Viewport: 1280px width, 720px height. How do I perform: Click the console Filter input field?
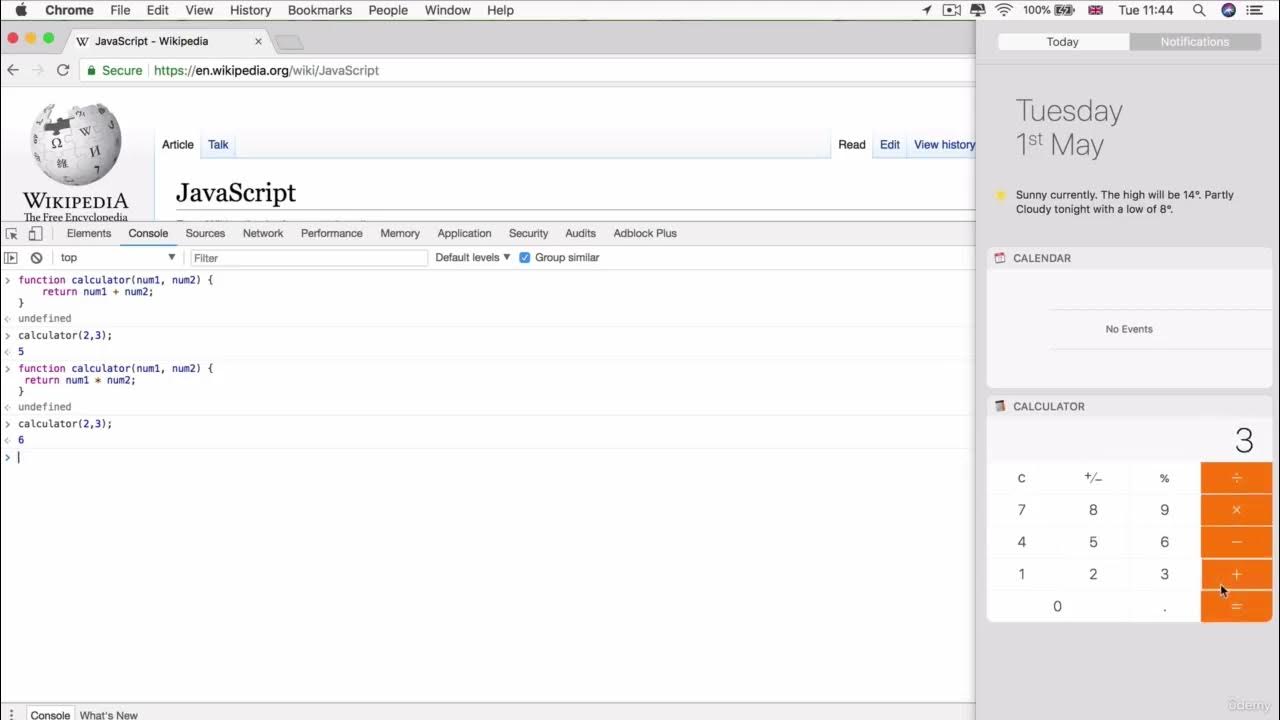click(308, 258)
